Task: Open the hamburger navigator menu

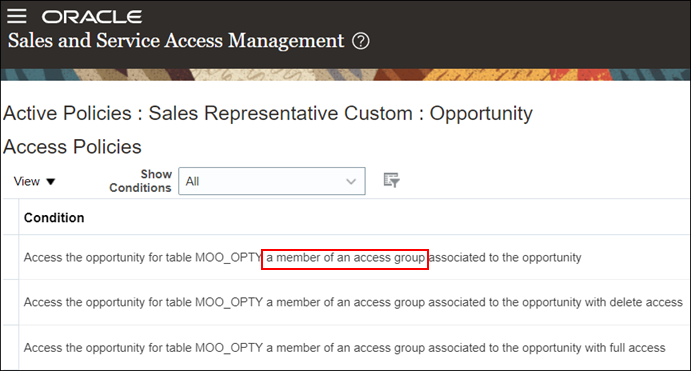Action: pyautogui.click(x=17, y=16)
